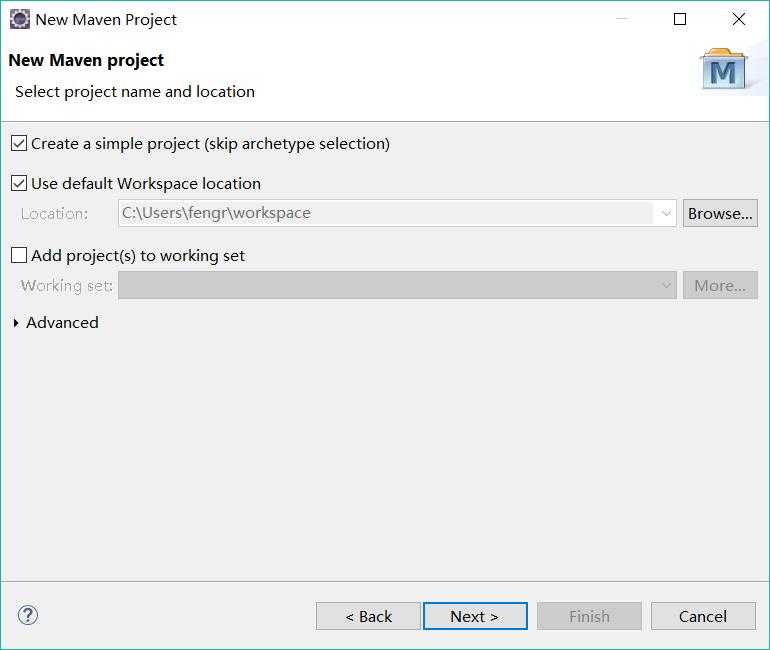Toggle Use default Workspace location checkbox
This screenshot has height=650, width=770.
pos(19,183)
